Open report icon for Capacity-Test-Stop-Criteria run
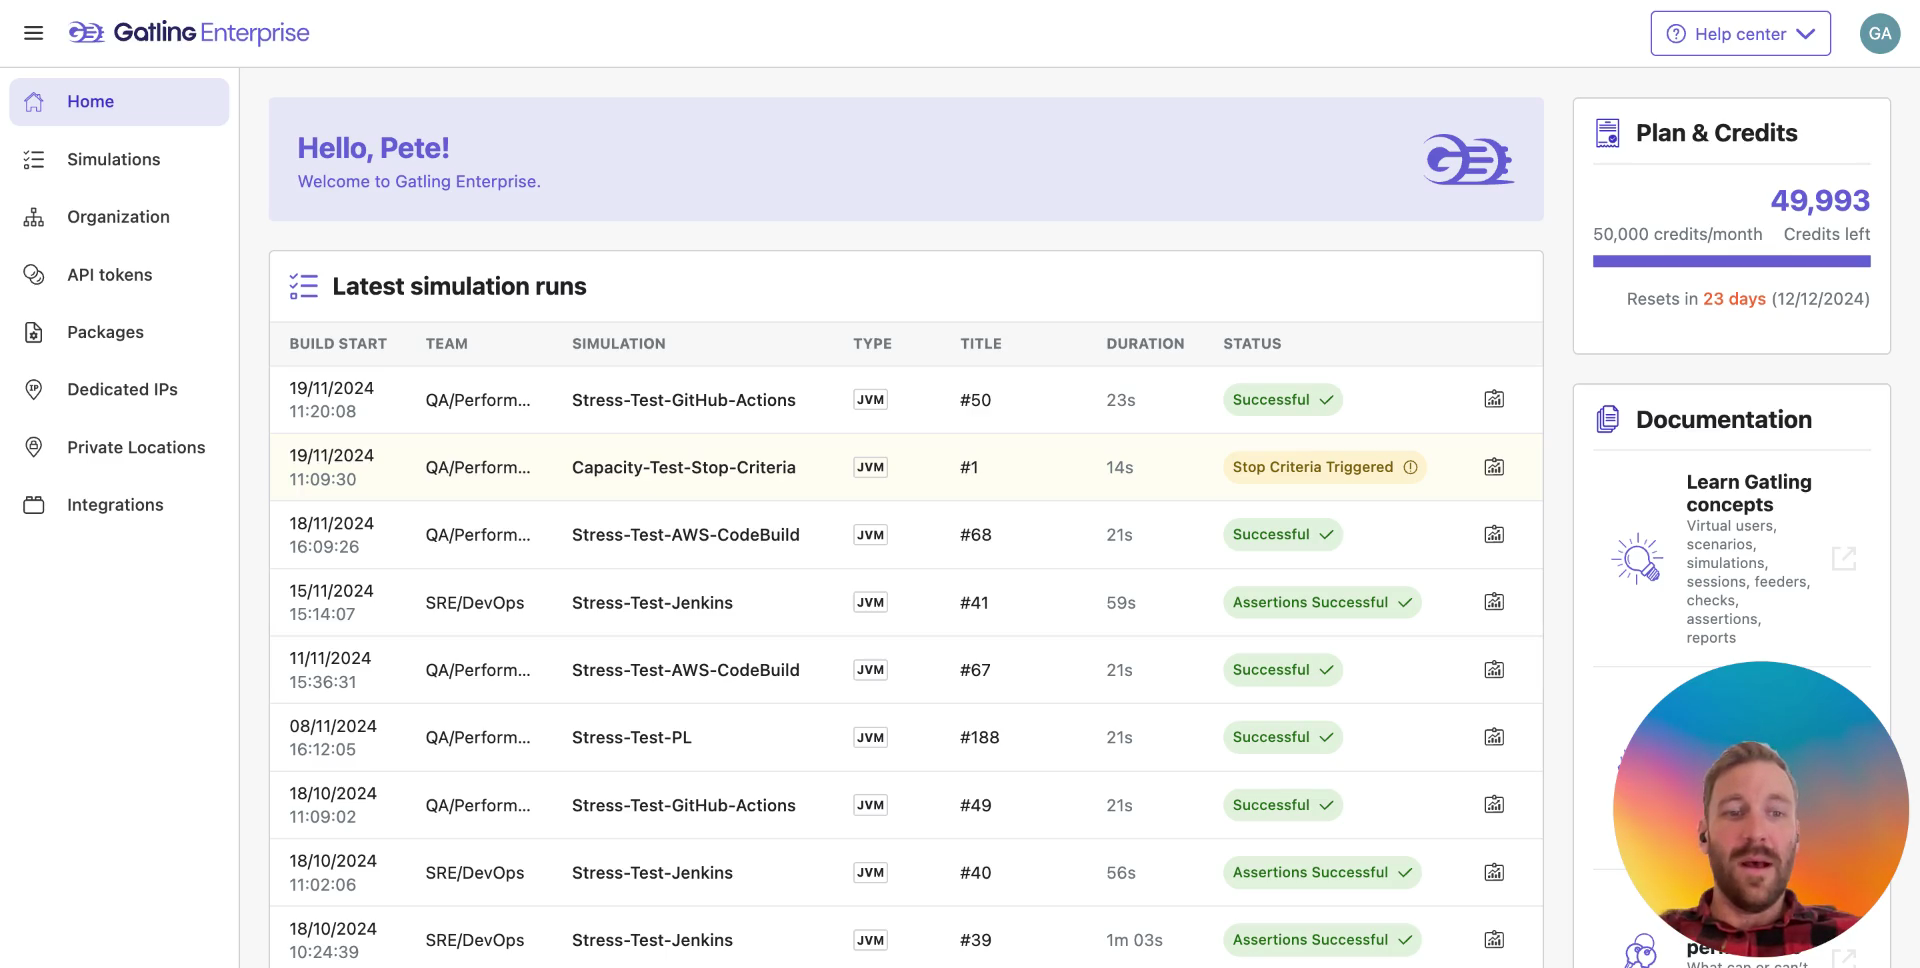Viewport: 1920px width, 968px height. [1494, 467]
